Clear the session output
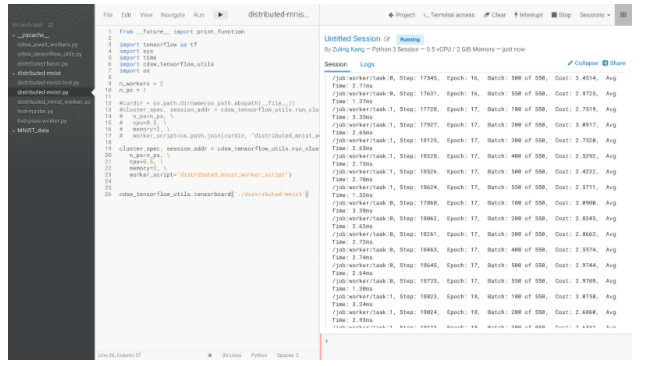Viewport: 666px width, 366px height. 494,15
